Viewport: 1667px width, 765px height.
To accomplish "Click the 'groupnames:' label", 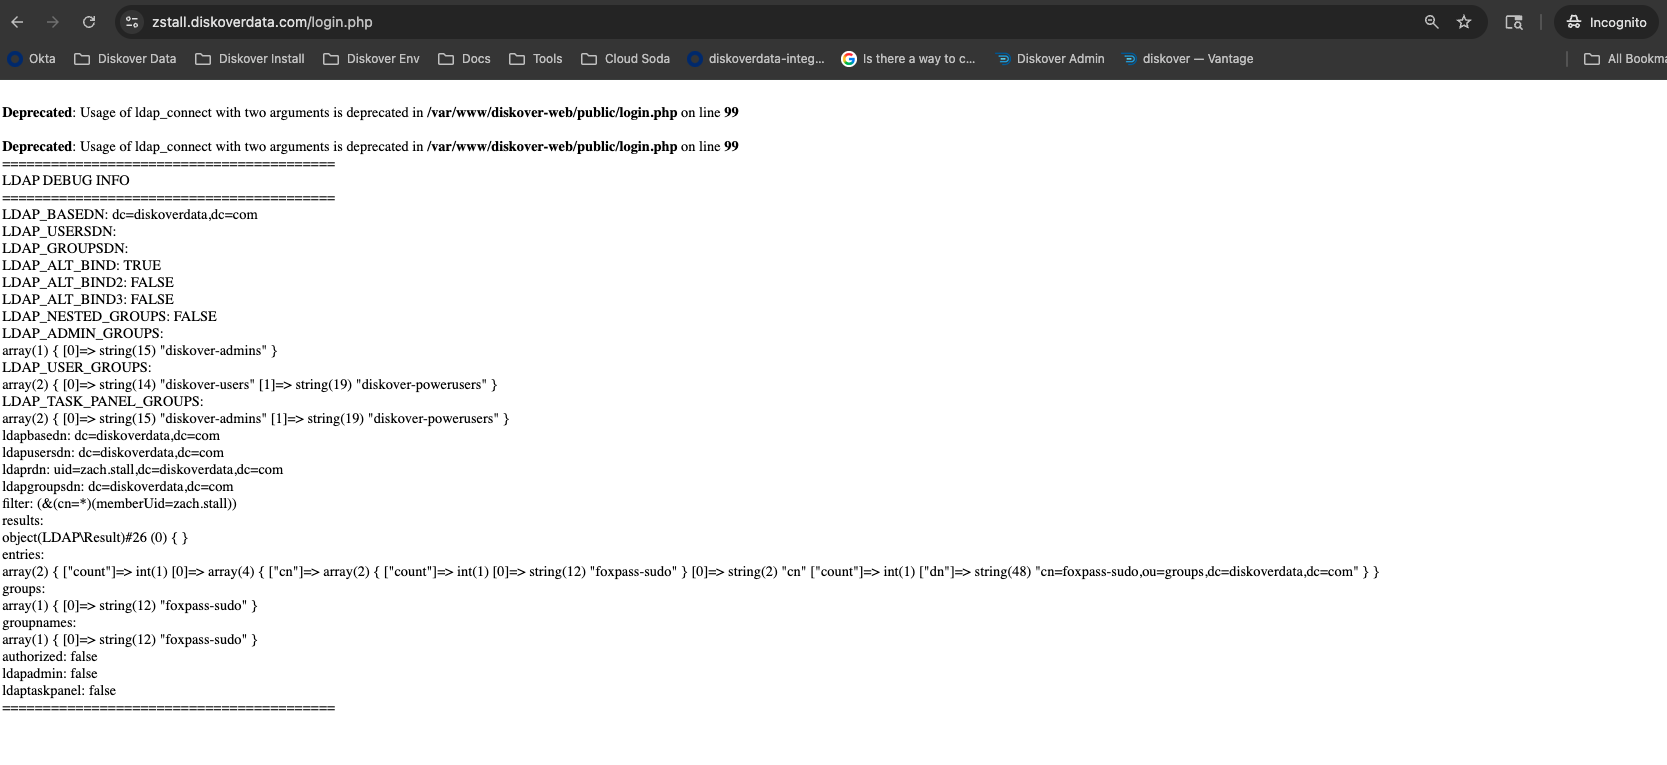I will tap(39, 622).
